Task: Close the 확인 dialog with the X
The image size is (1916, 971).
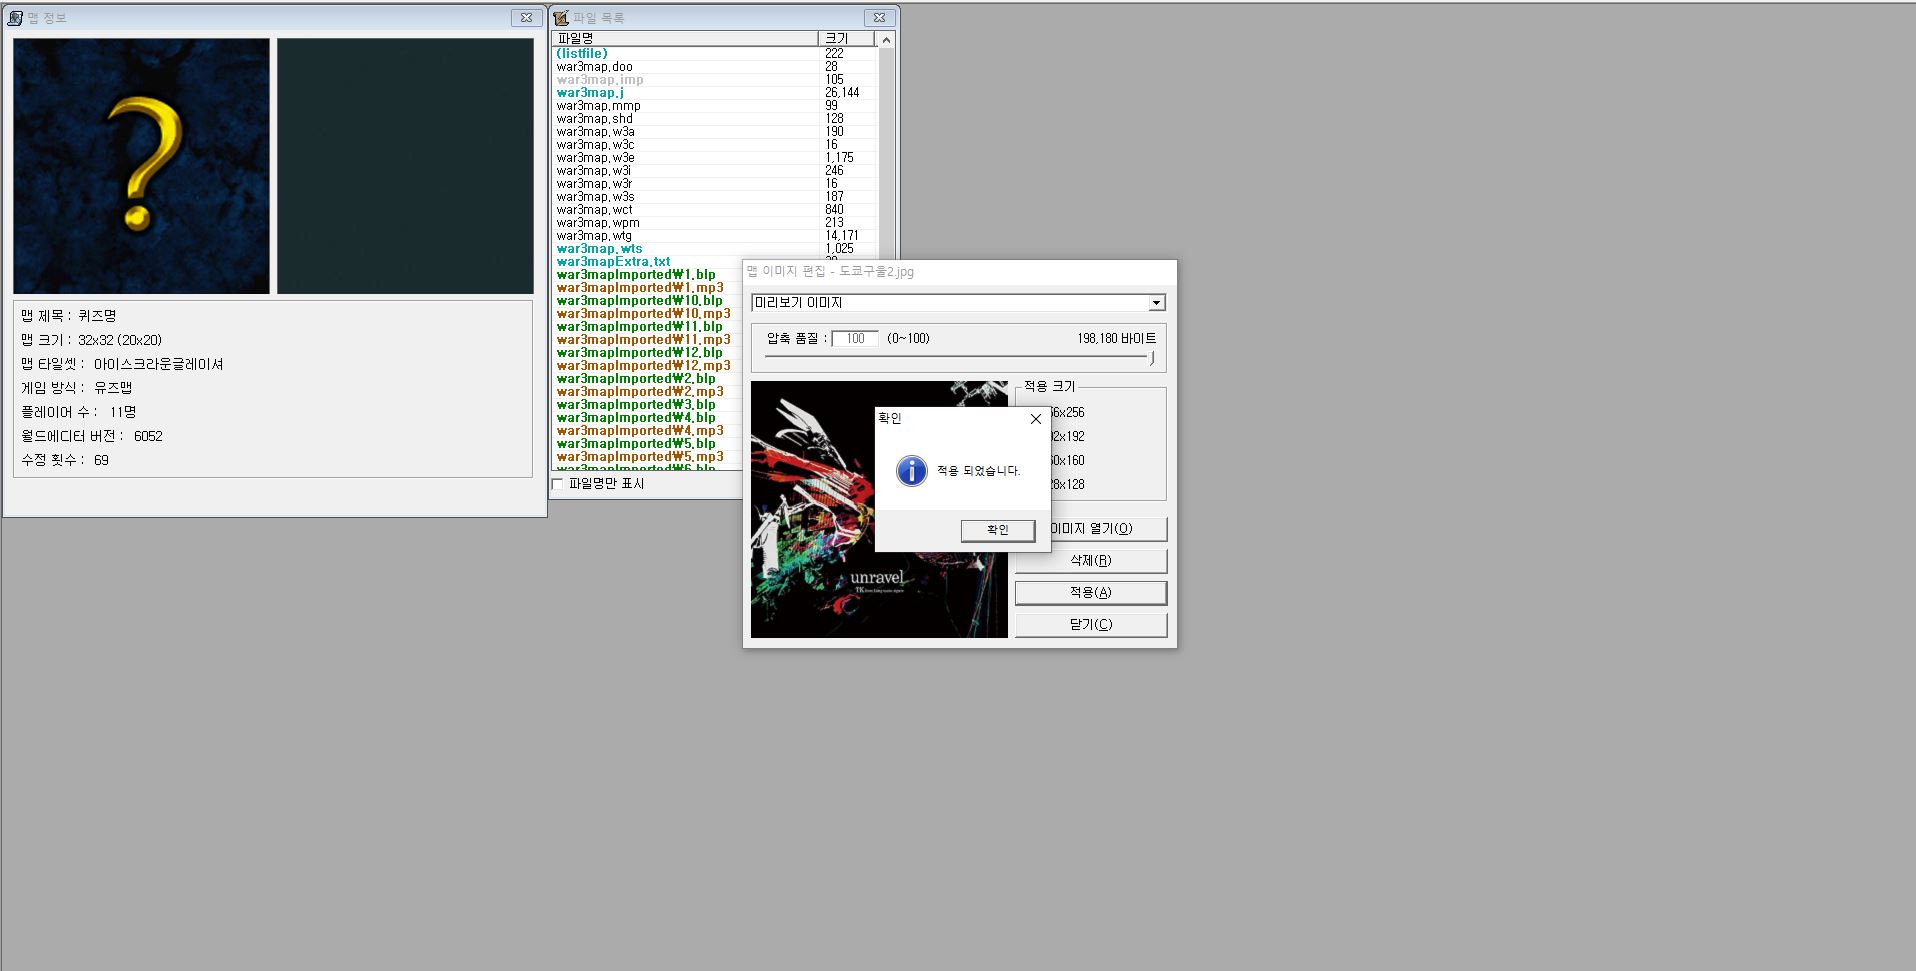Action: pos(1036,419)
